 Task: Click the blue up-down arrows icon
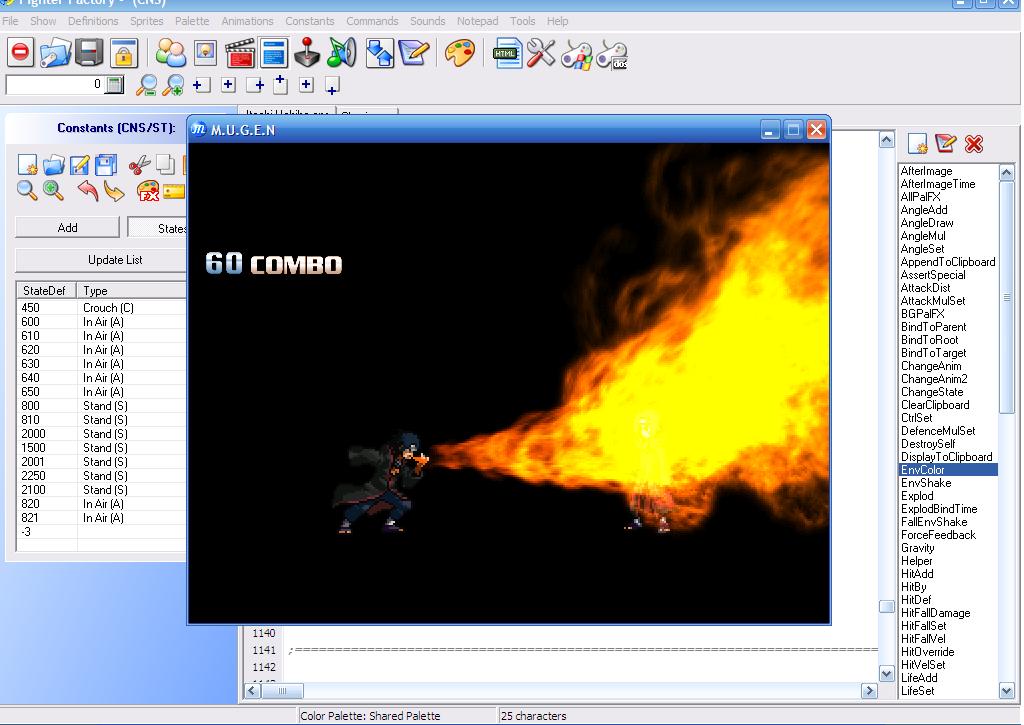tap(379, 53)
